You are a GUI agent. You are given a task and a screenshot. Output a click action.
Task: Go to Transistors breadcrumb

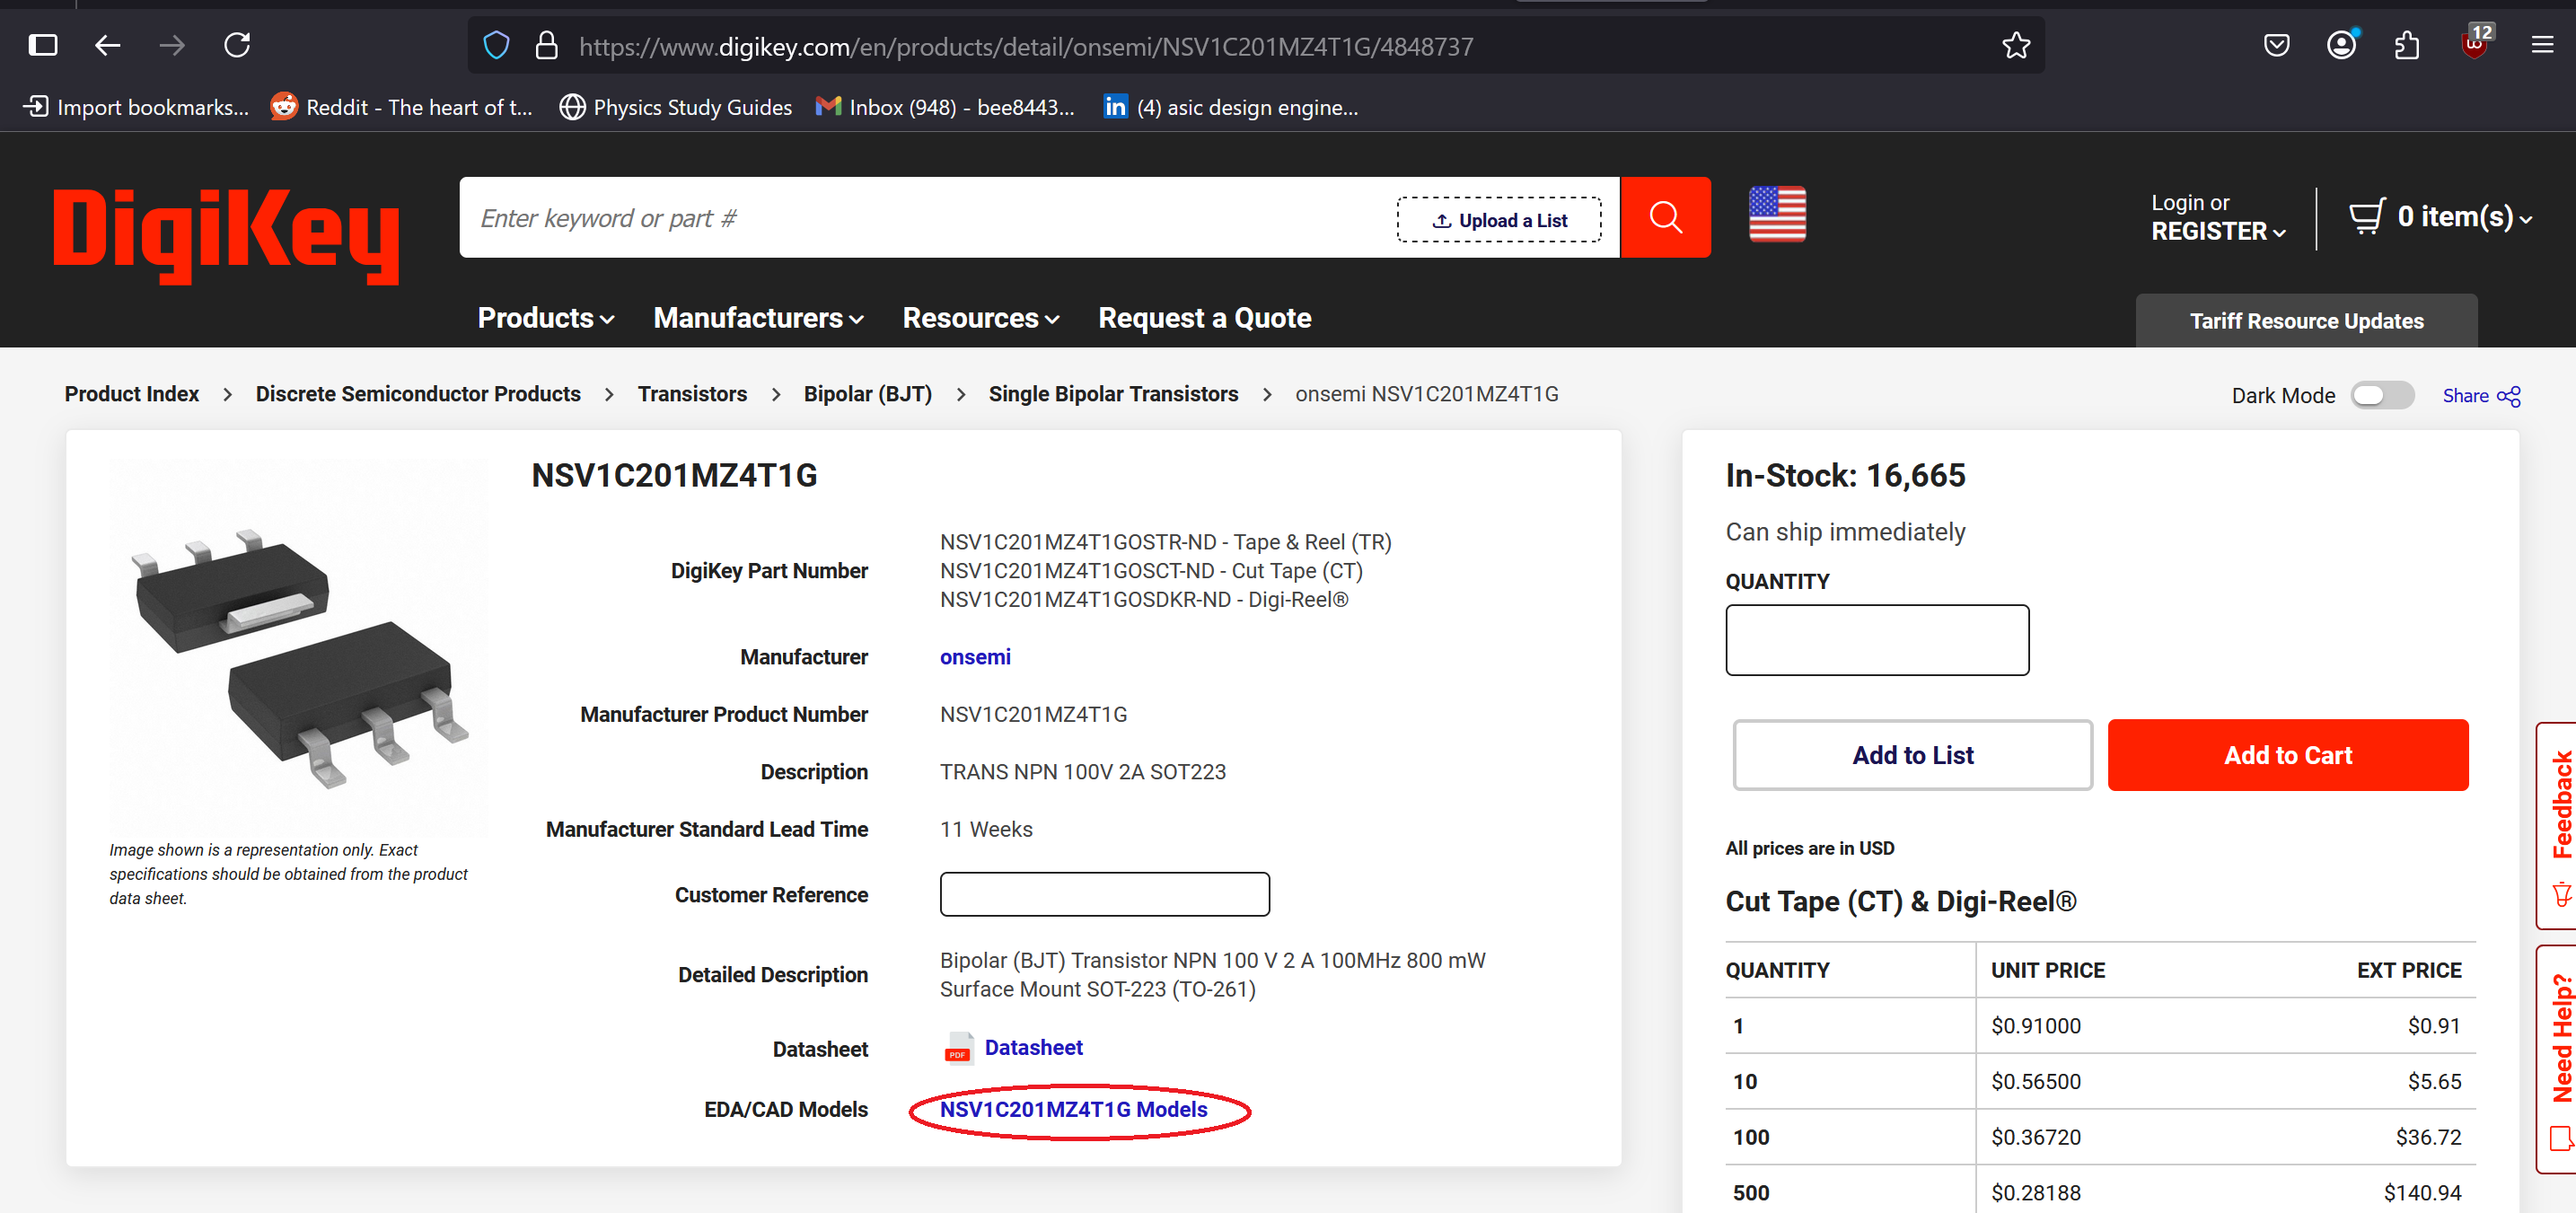pyautogui.click(x=692, y=394)
